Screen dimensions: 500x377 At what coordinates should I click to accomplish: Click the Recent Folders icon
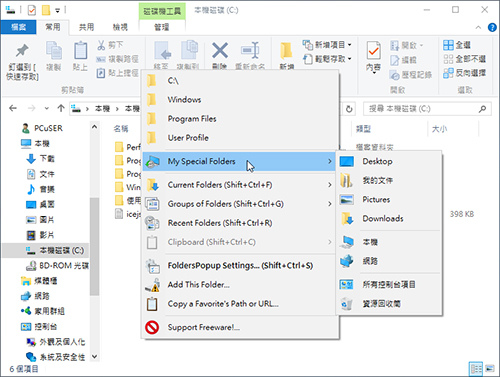(152, 223)
